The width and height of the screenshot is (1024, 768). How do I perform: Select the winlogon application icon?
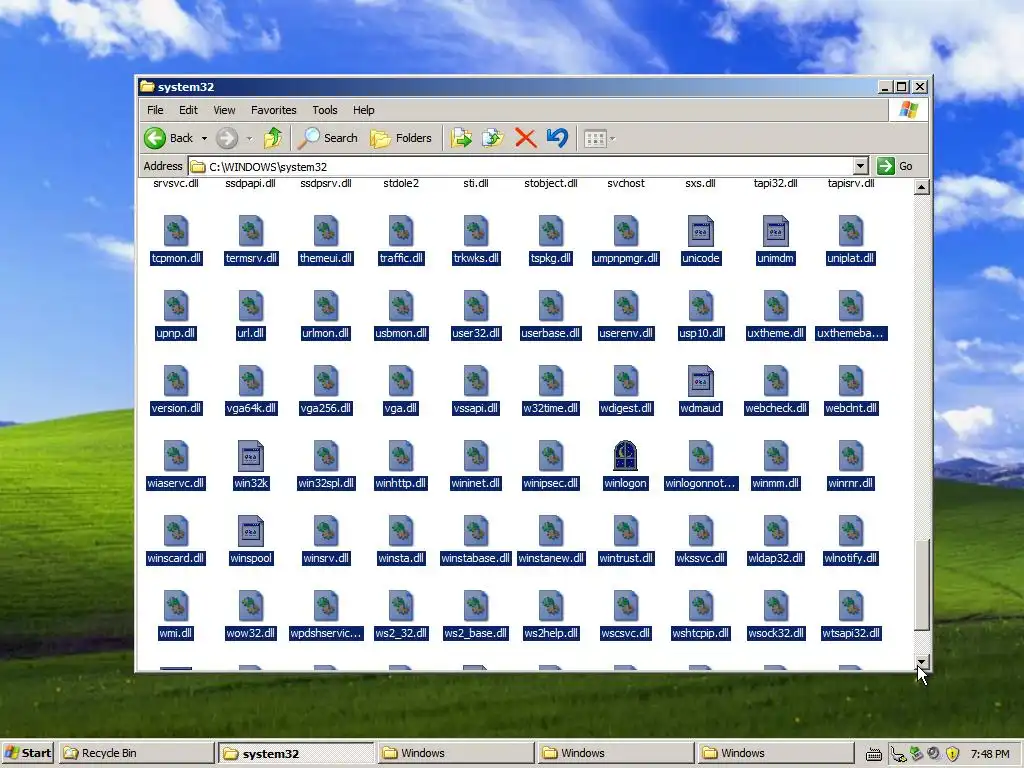626,455
